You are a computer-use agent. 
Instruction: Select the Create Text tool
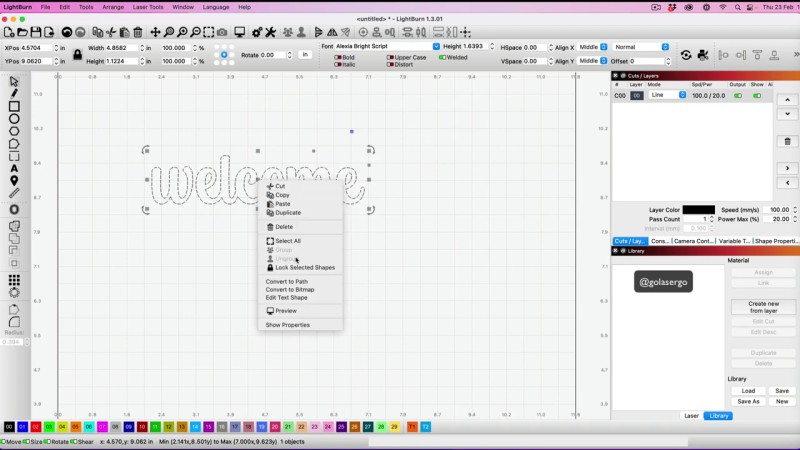[14, 168]
